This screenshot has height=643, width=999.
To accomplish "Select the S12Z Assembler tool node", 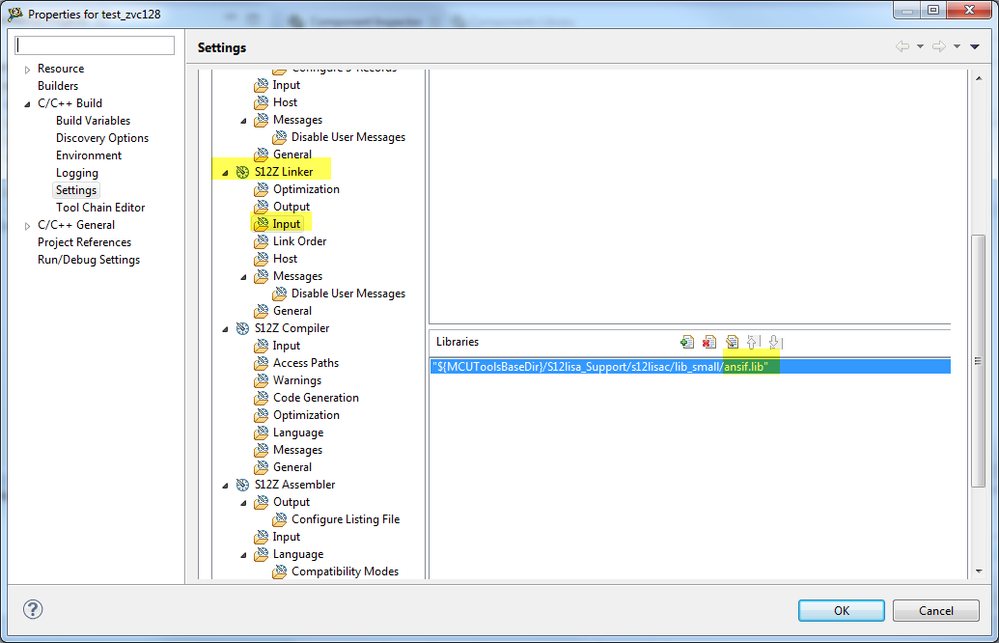I will [x=294, y=484].
